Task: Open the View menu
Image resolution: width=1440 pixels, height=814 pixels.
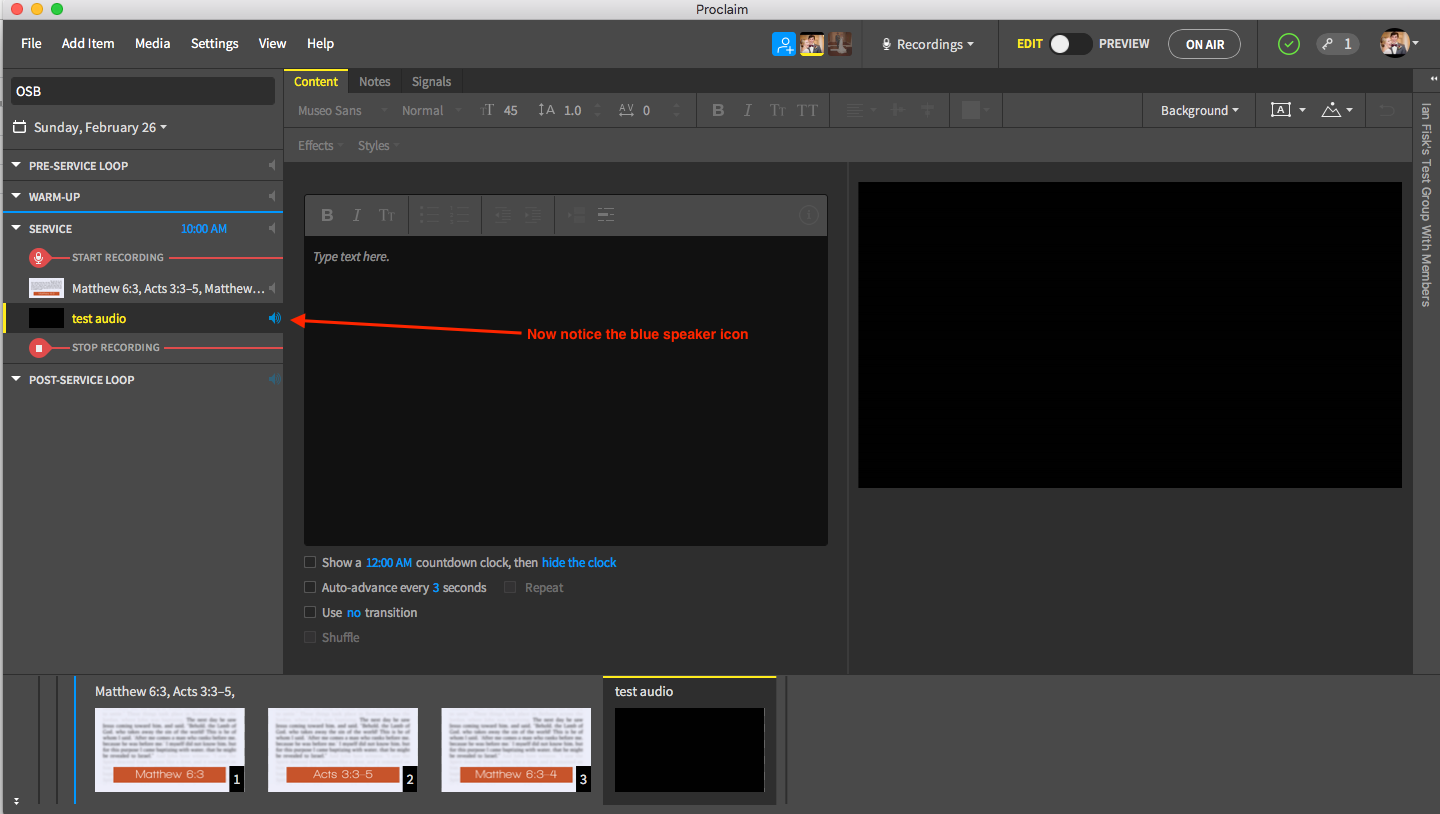Action: pyautogui.click(x=272, y=44)
